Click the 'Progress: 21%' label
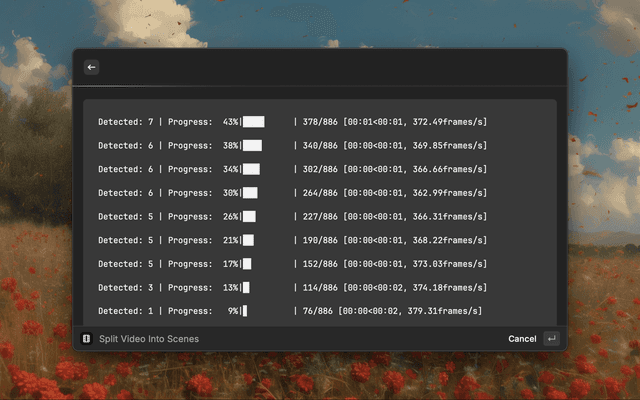Image resolution: width=640 pixels, height=400 pixels. (203, 240)
